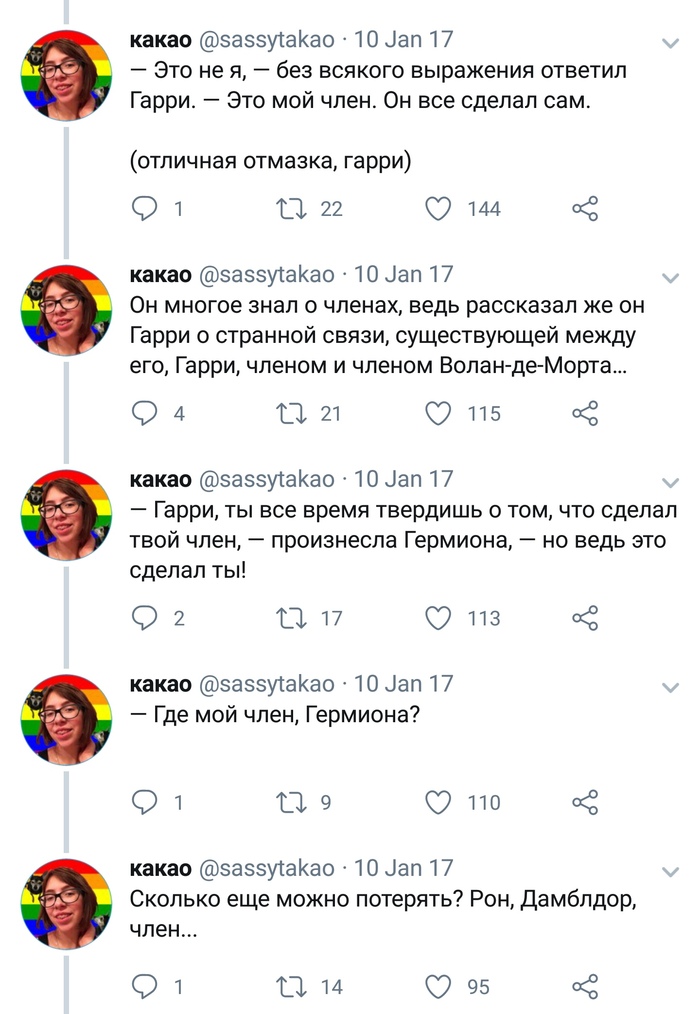Open the @sassytakao handle on the last tweet

268,868
